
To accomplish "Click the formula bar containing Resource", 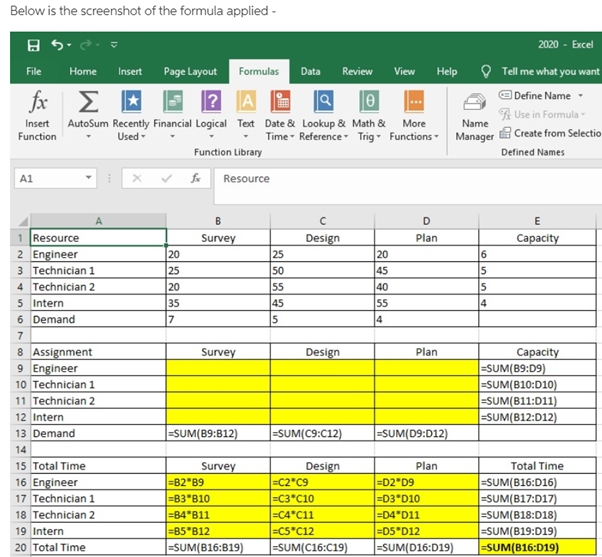I will click(400, 178).
